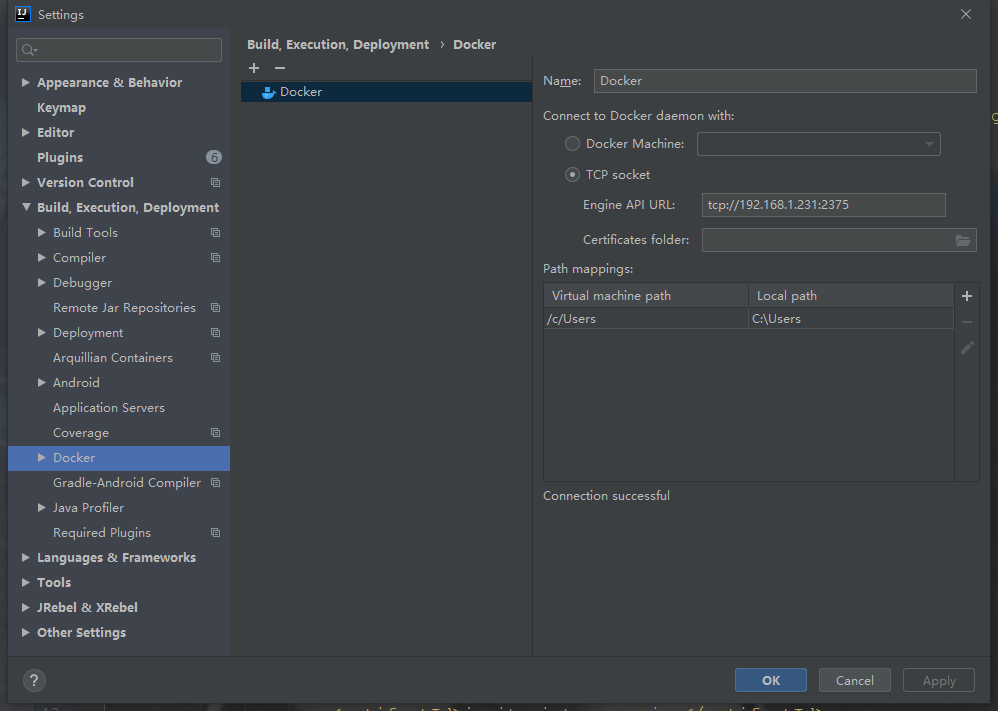Click project-level icon beside Gradle-Android Compiler

click(216, 482)
